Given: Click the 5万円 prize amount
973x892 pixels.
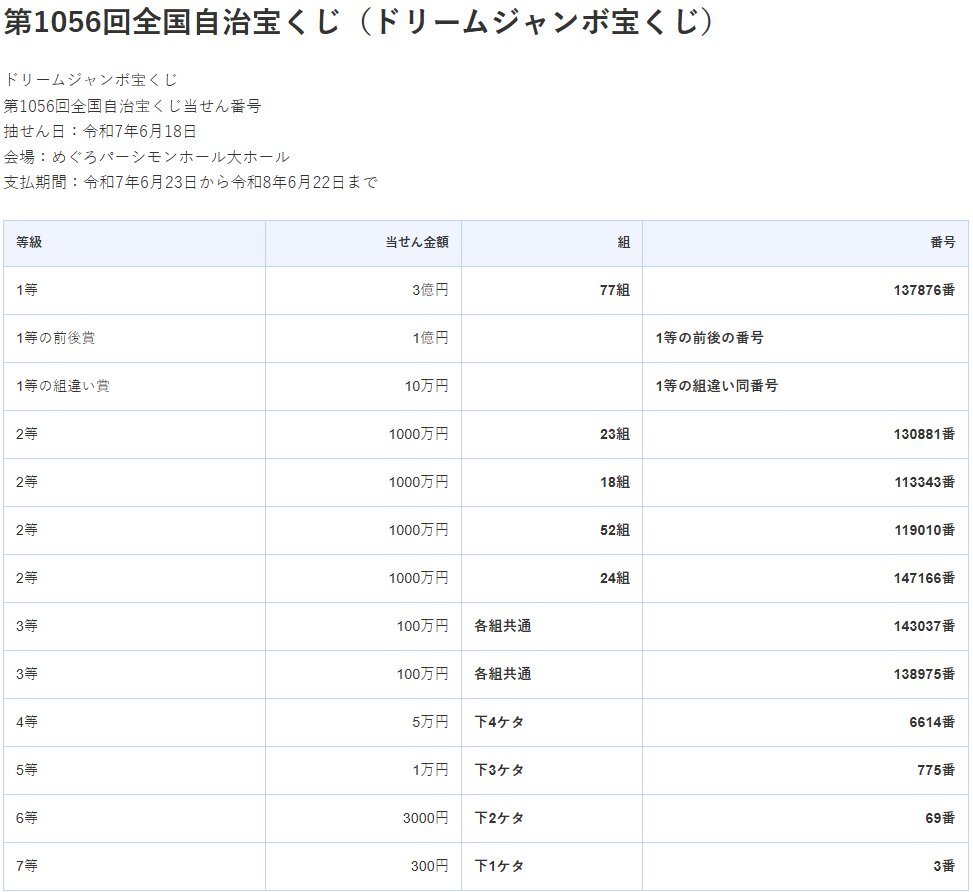Looking at the screenshot, I should 430,722.
